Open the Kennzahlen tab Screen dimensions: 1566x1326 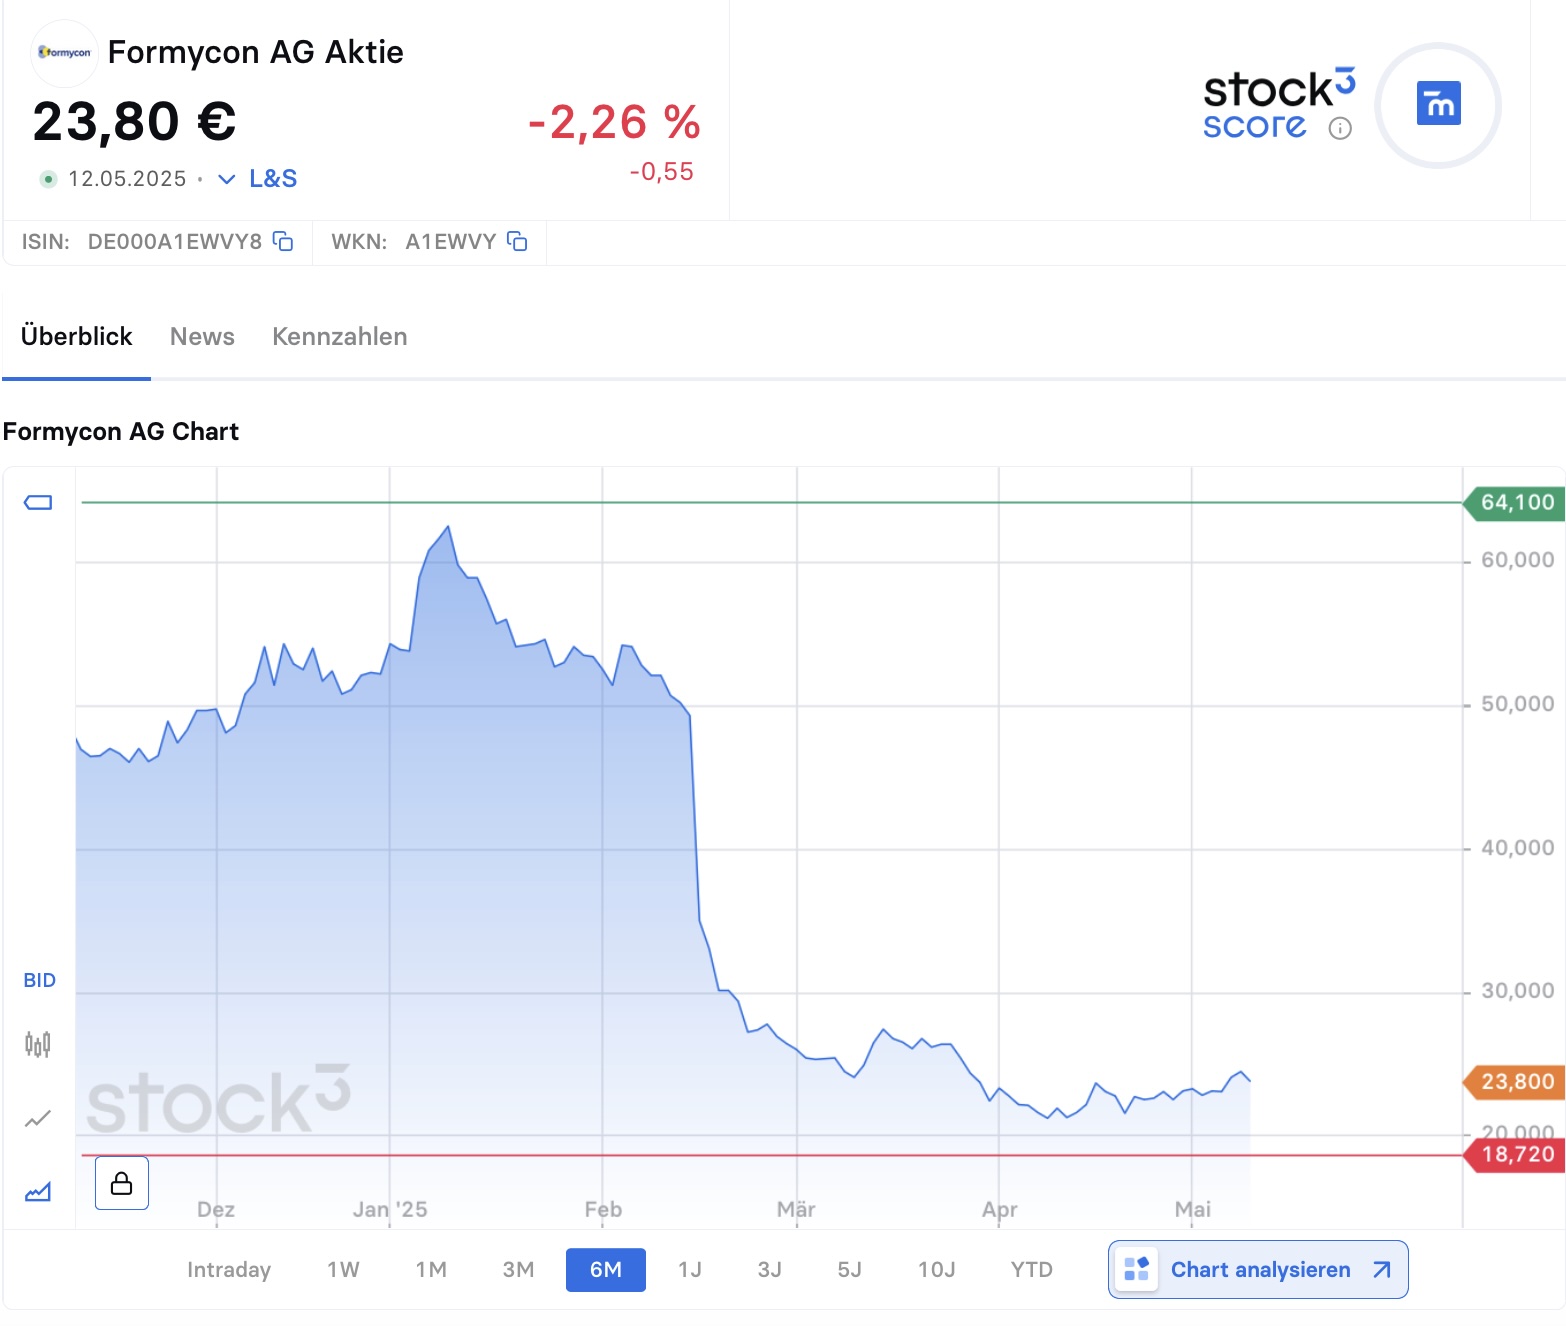tap(339, 337)
